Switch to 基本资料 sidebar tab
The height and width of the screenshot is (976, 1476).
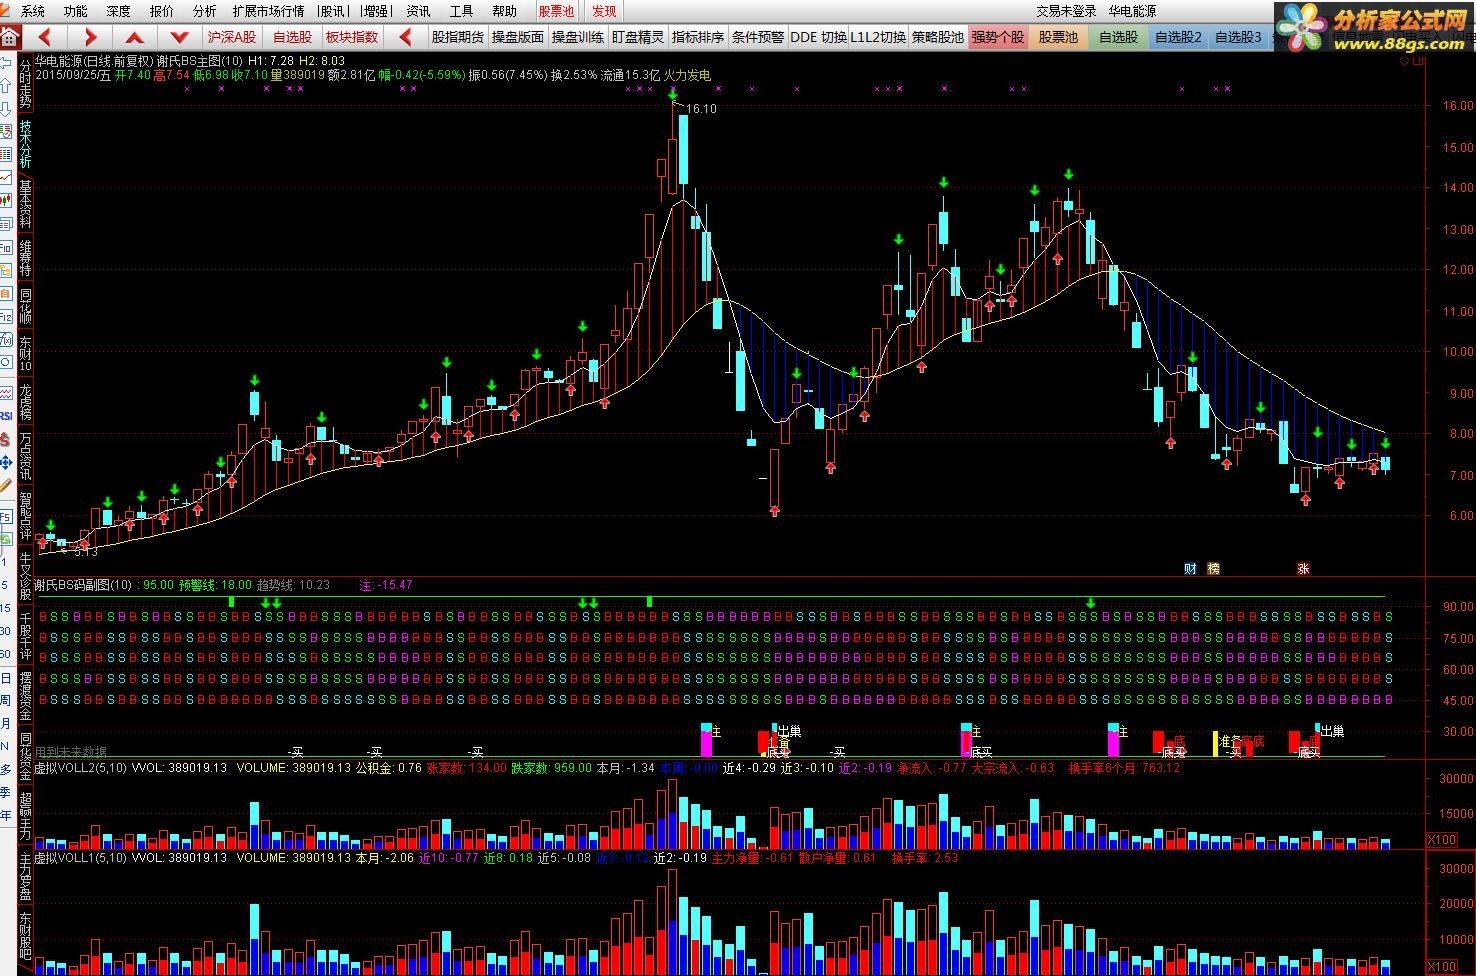point(25,204)
